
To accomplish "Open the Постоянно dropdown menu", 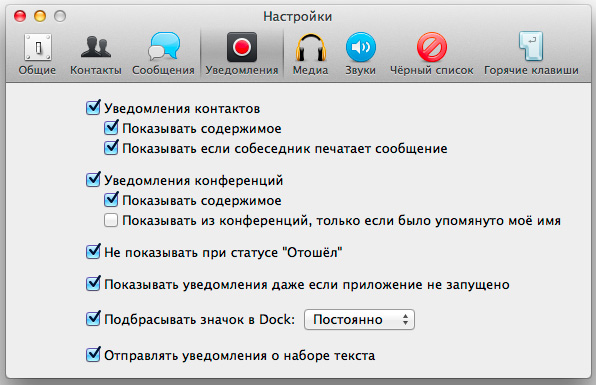I will coord(359,319).
